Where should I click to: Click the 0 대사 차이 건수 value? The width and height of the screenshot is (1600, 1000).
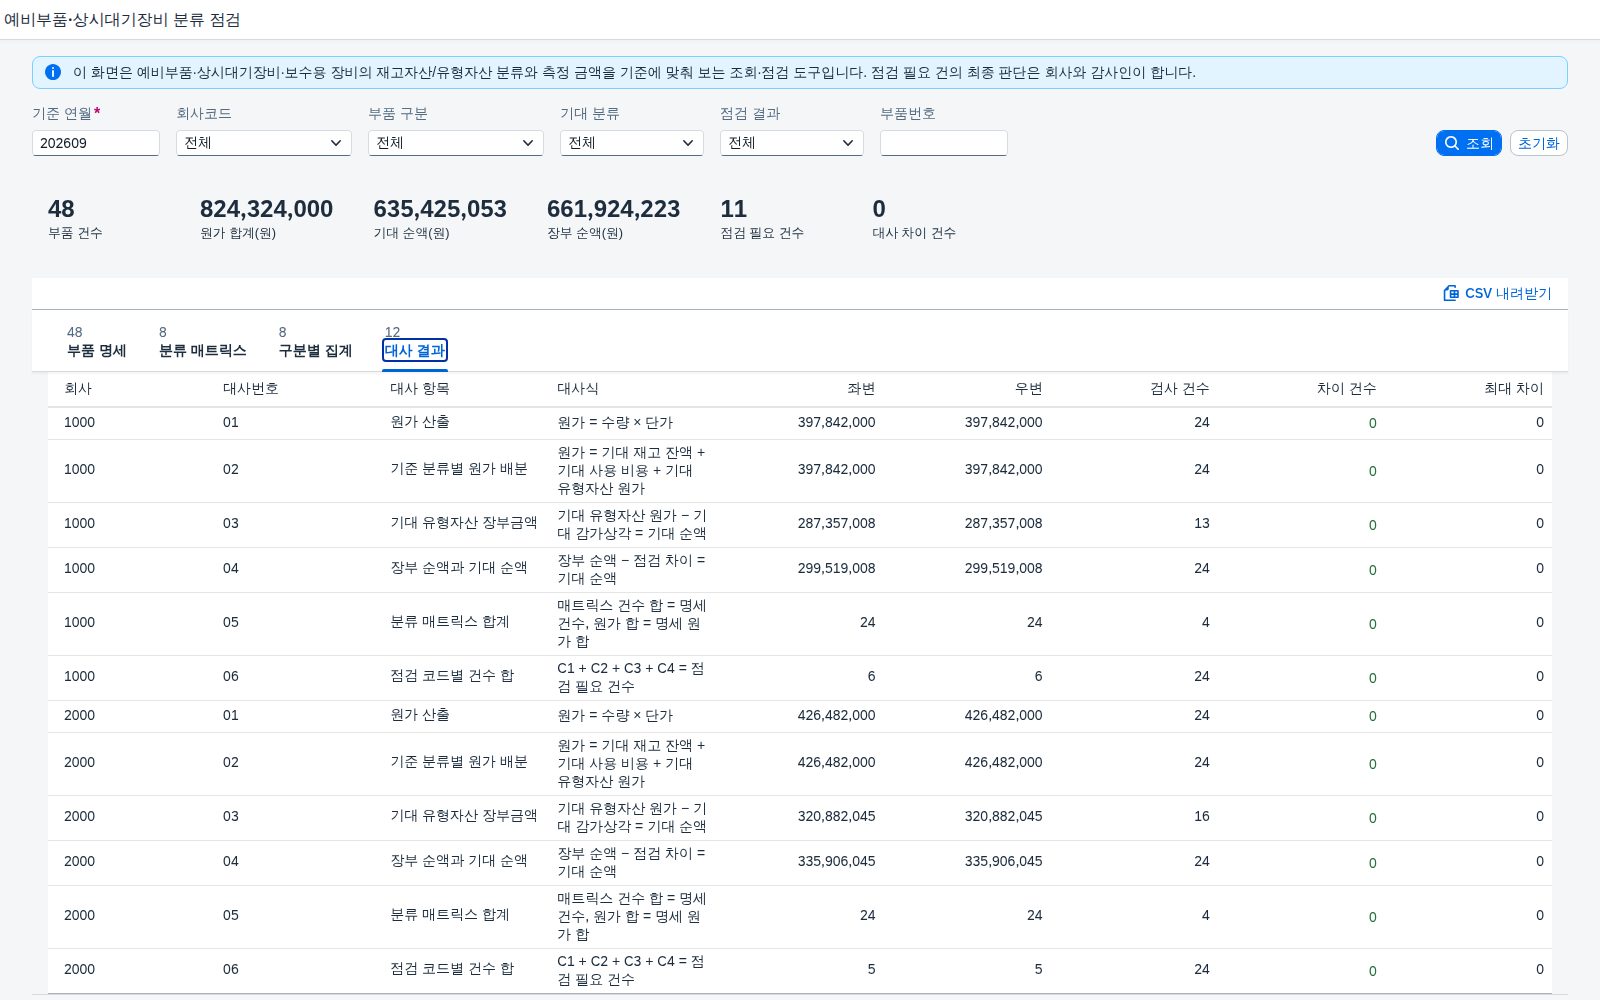879,209
